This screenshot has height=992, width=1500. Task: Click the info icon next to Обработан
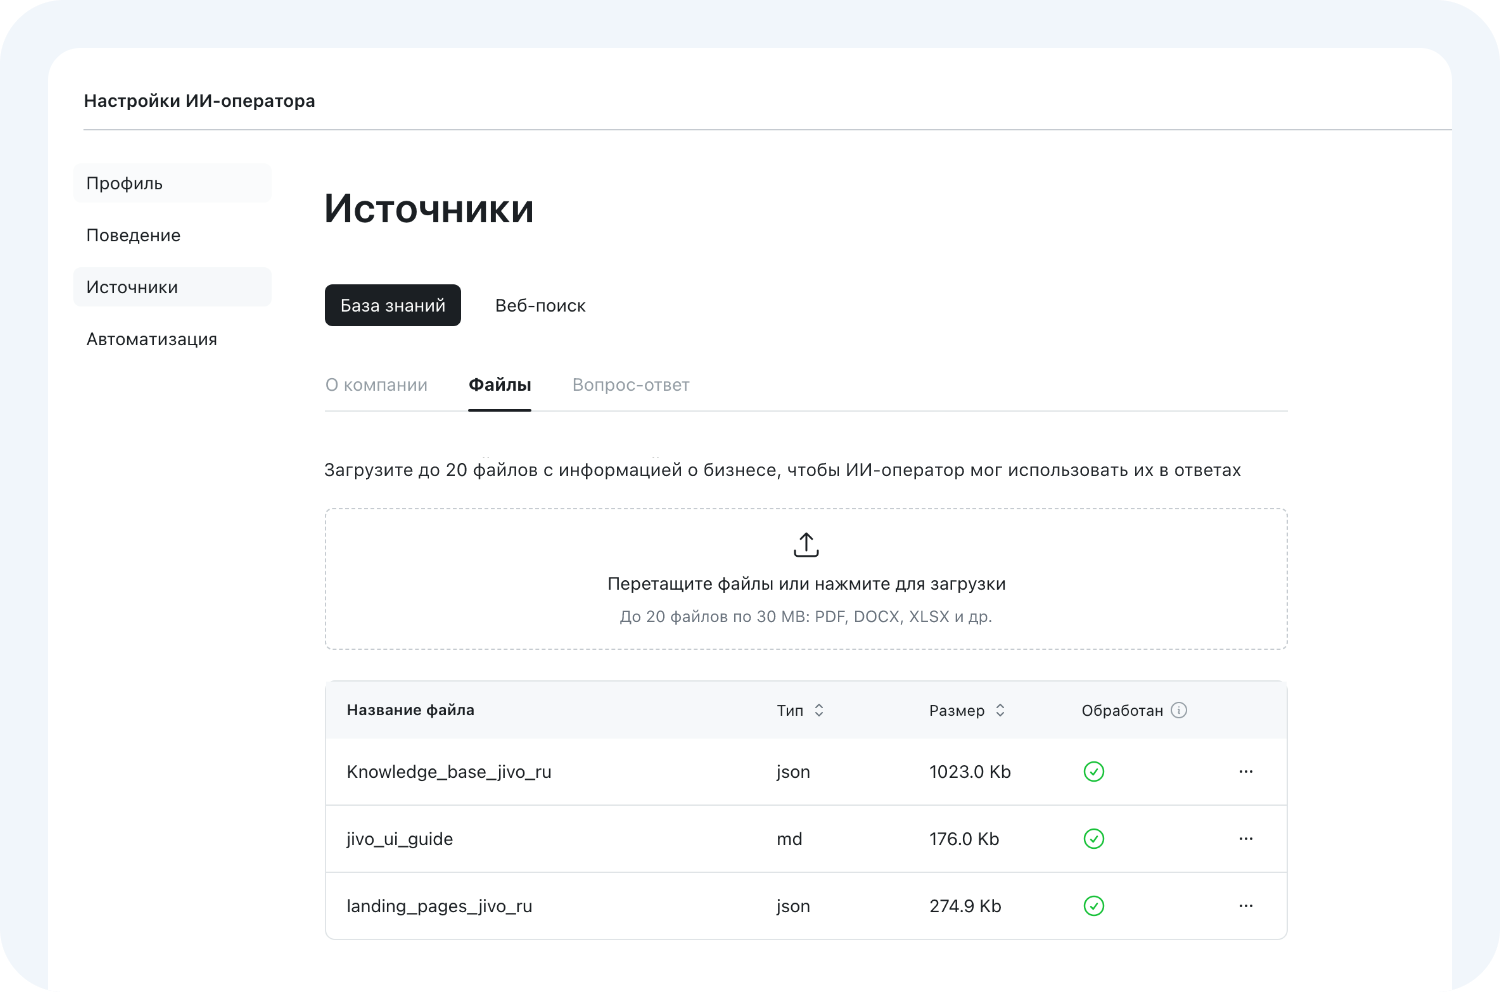(1179, 710)
